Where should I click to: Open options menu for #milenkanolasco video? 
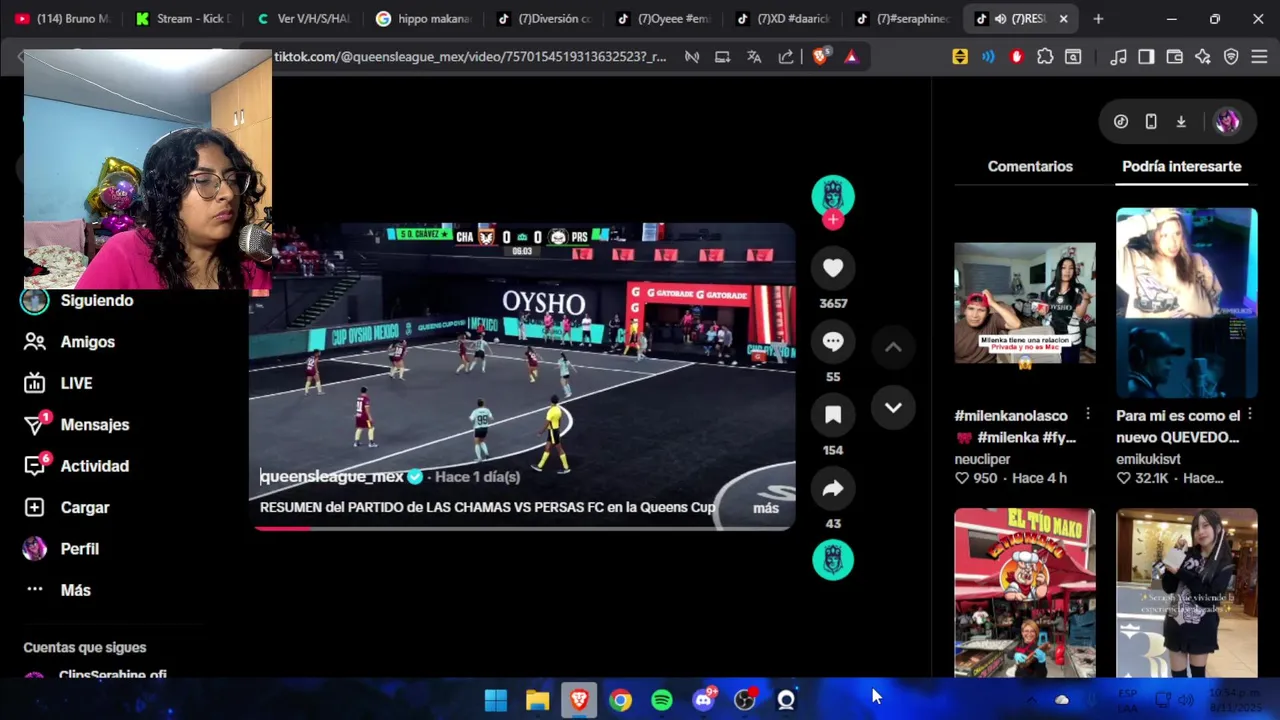click(x=1088, y=414)
